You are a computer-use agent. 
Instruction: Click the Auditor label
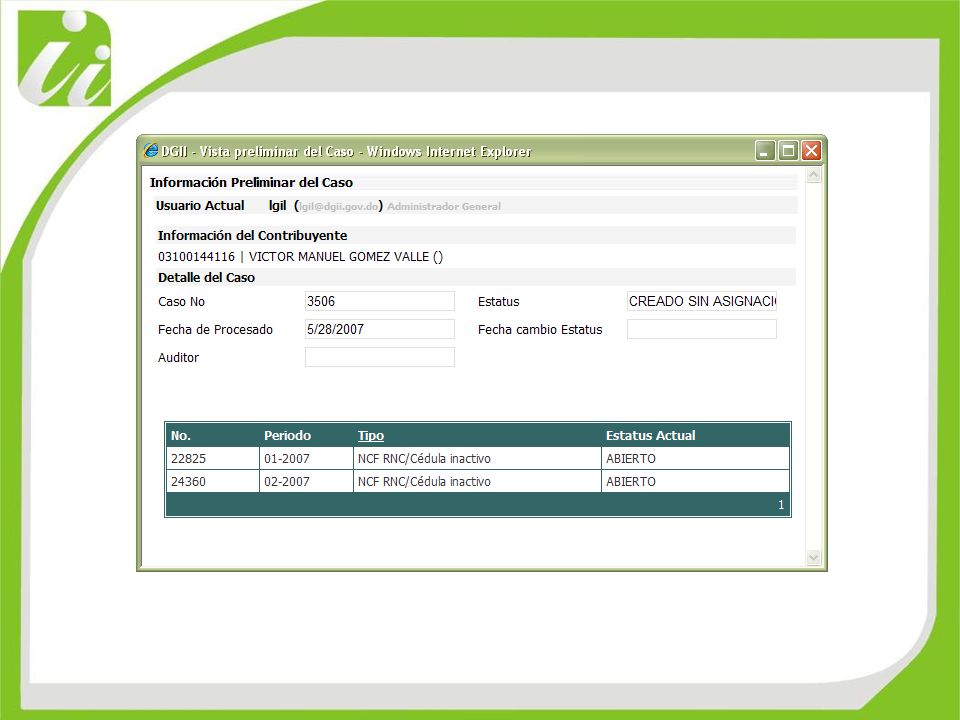pyautogui.click(x=178, y=358)
